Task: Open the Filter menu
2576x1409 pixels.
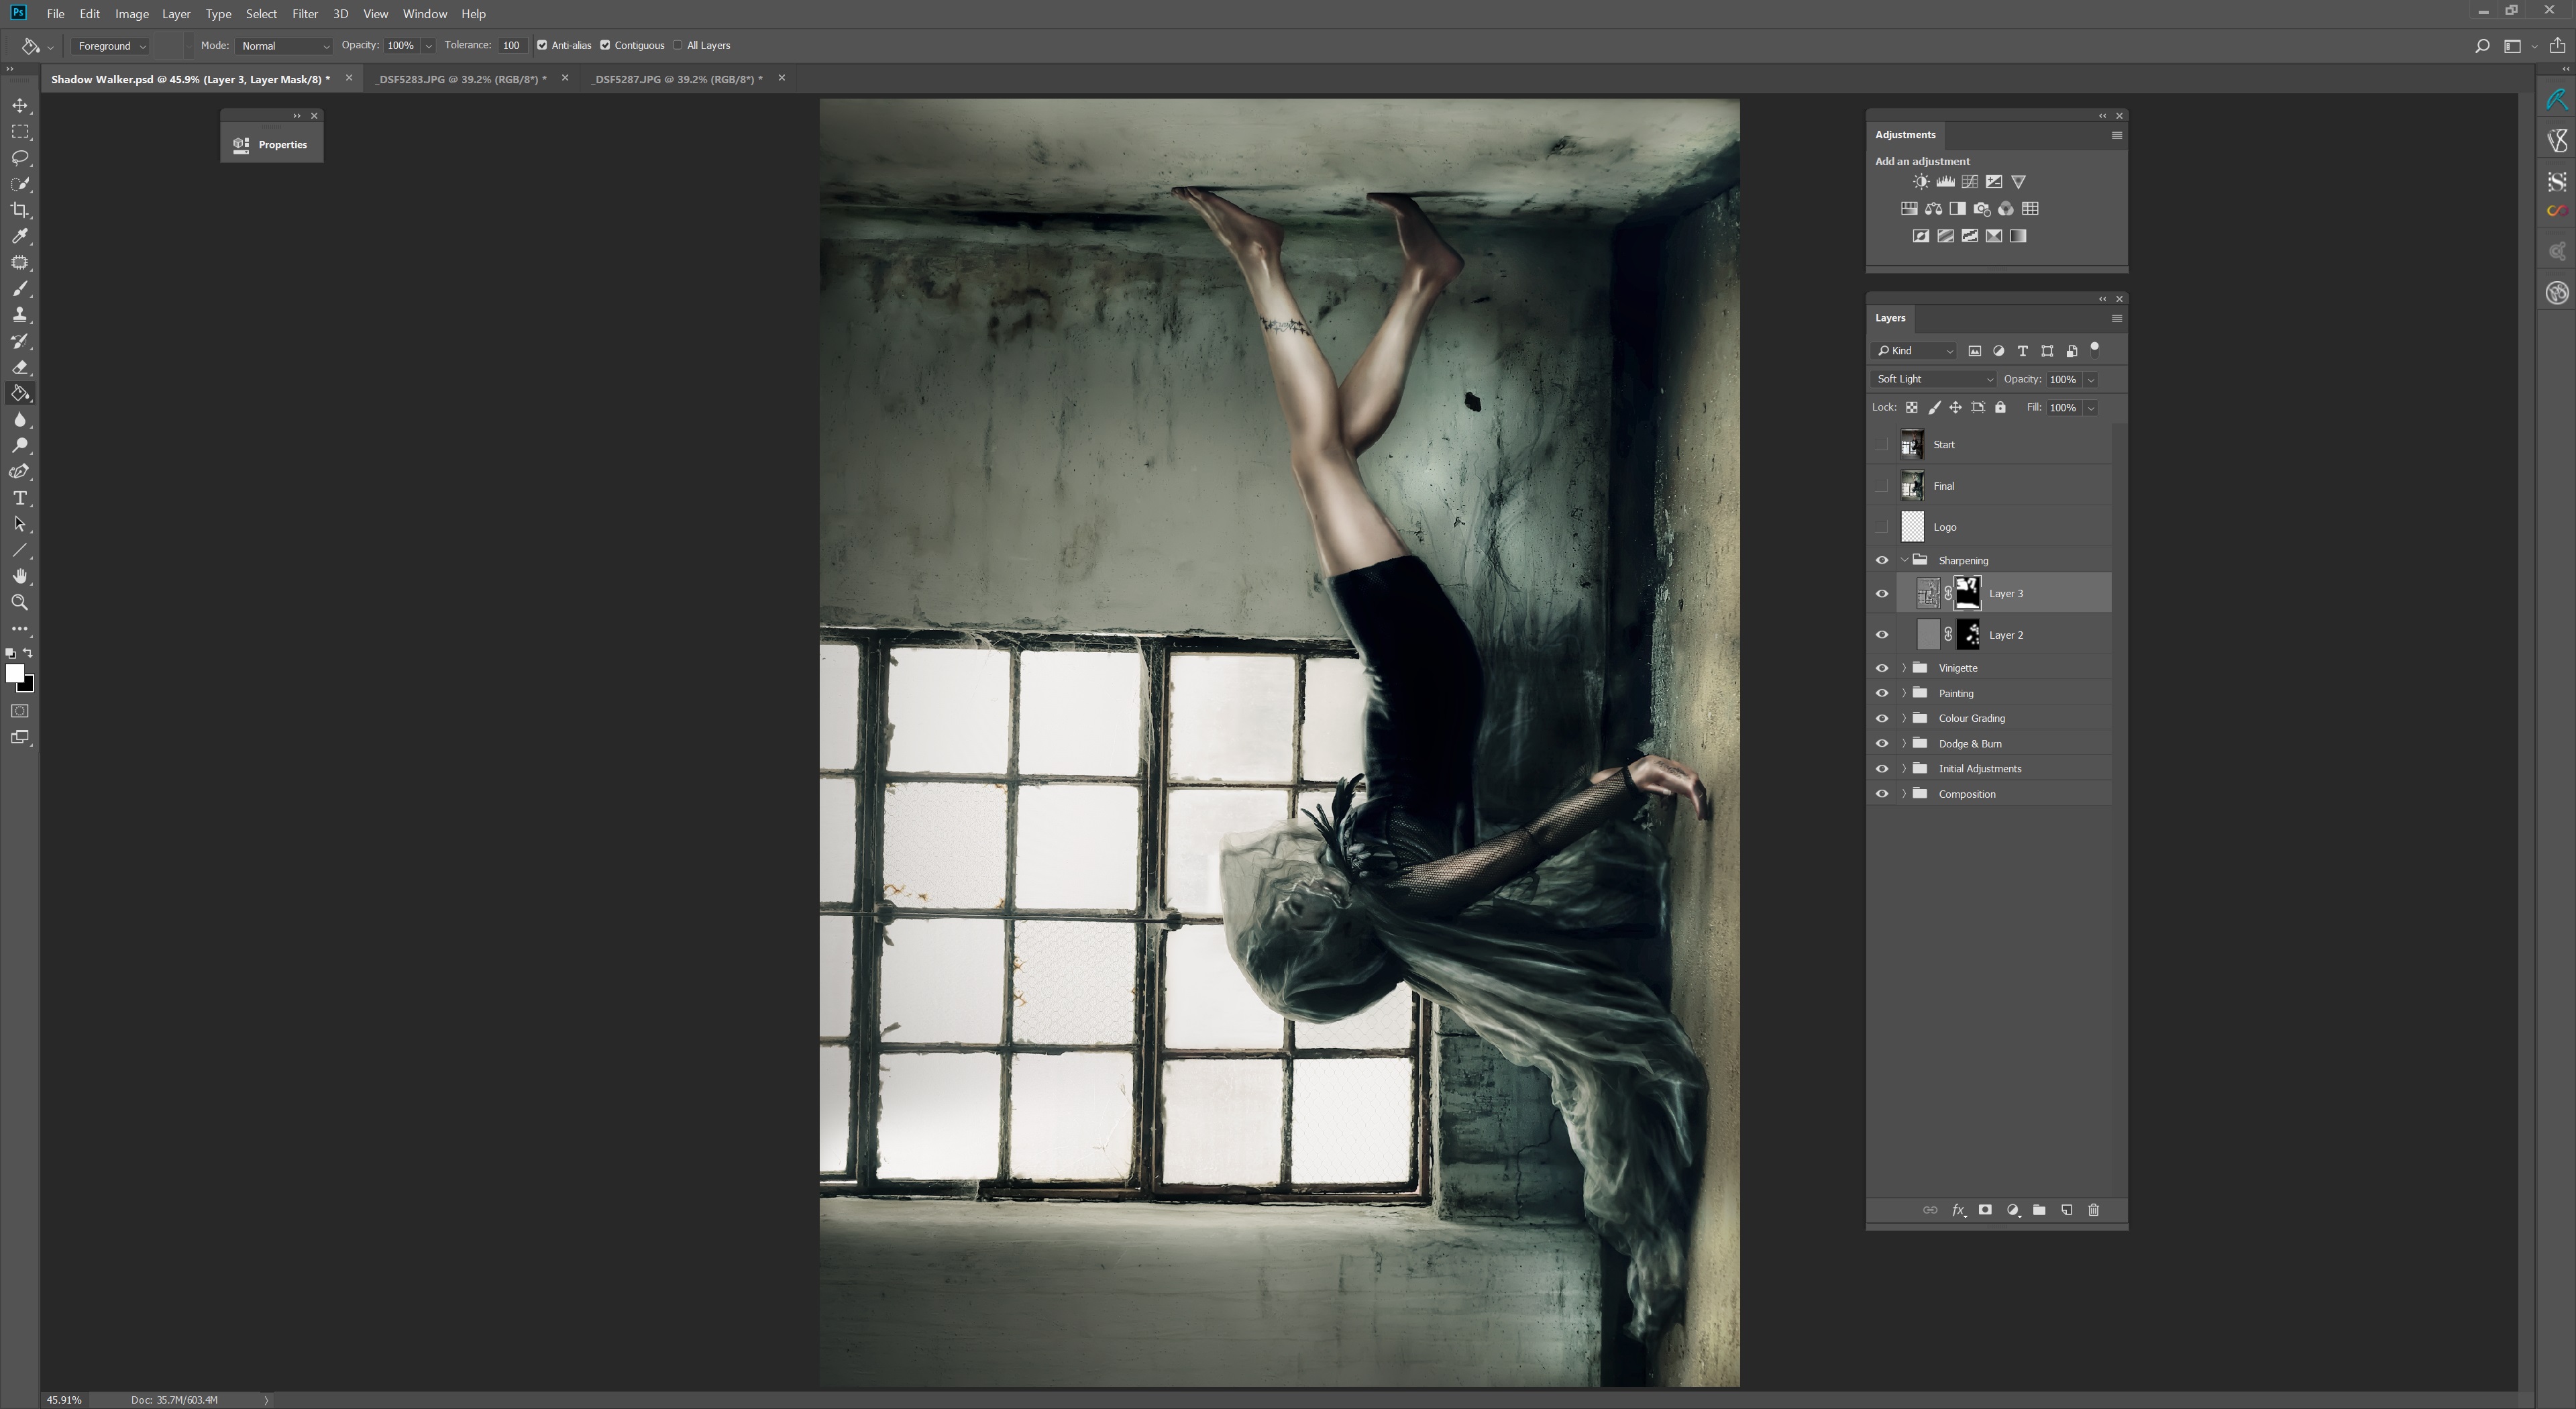Action: (x=304, y=14)
